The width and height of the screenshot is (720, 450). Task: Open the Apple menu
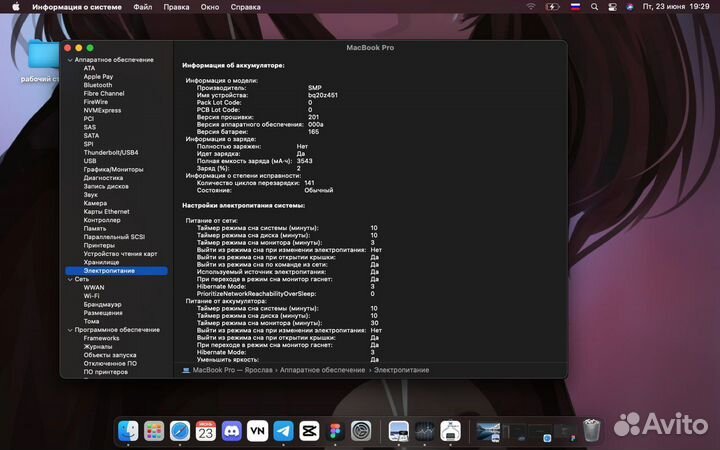[16, 6]
